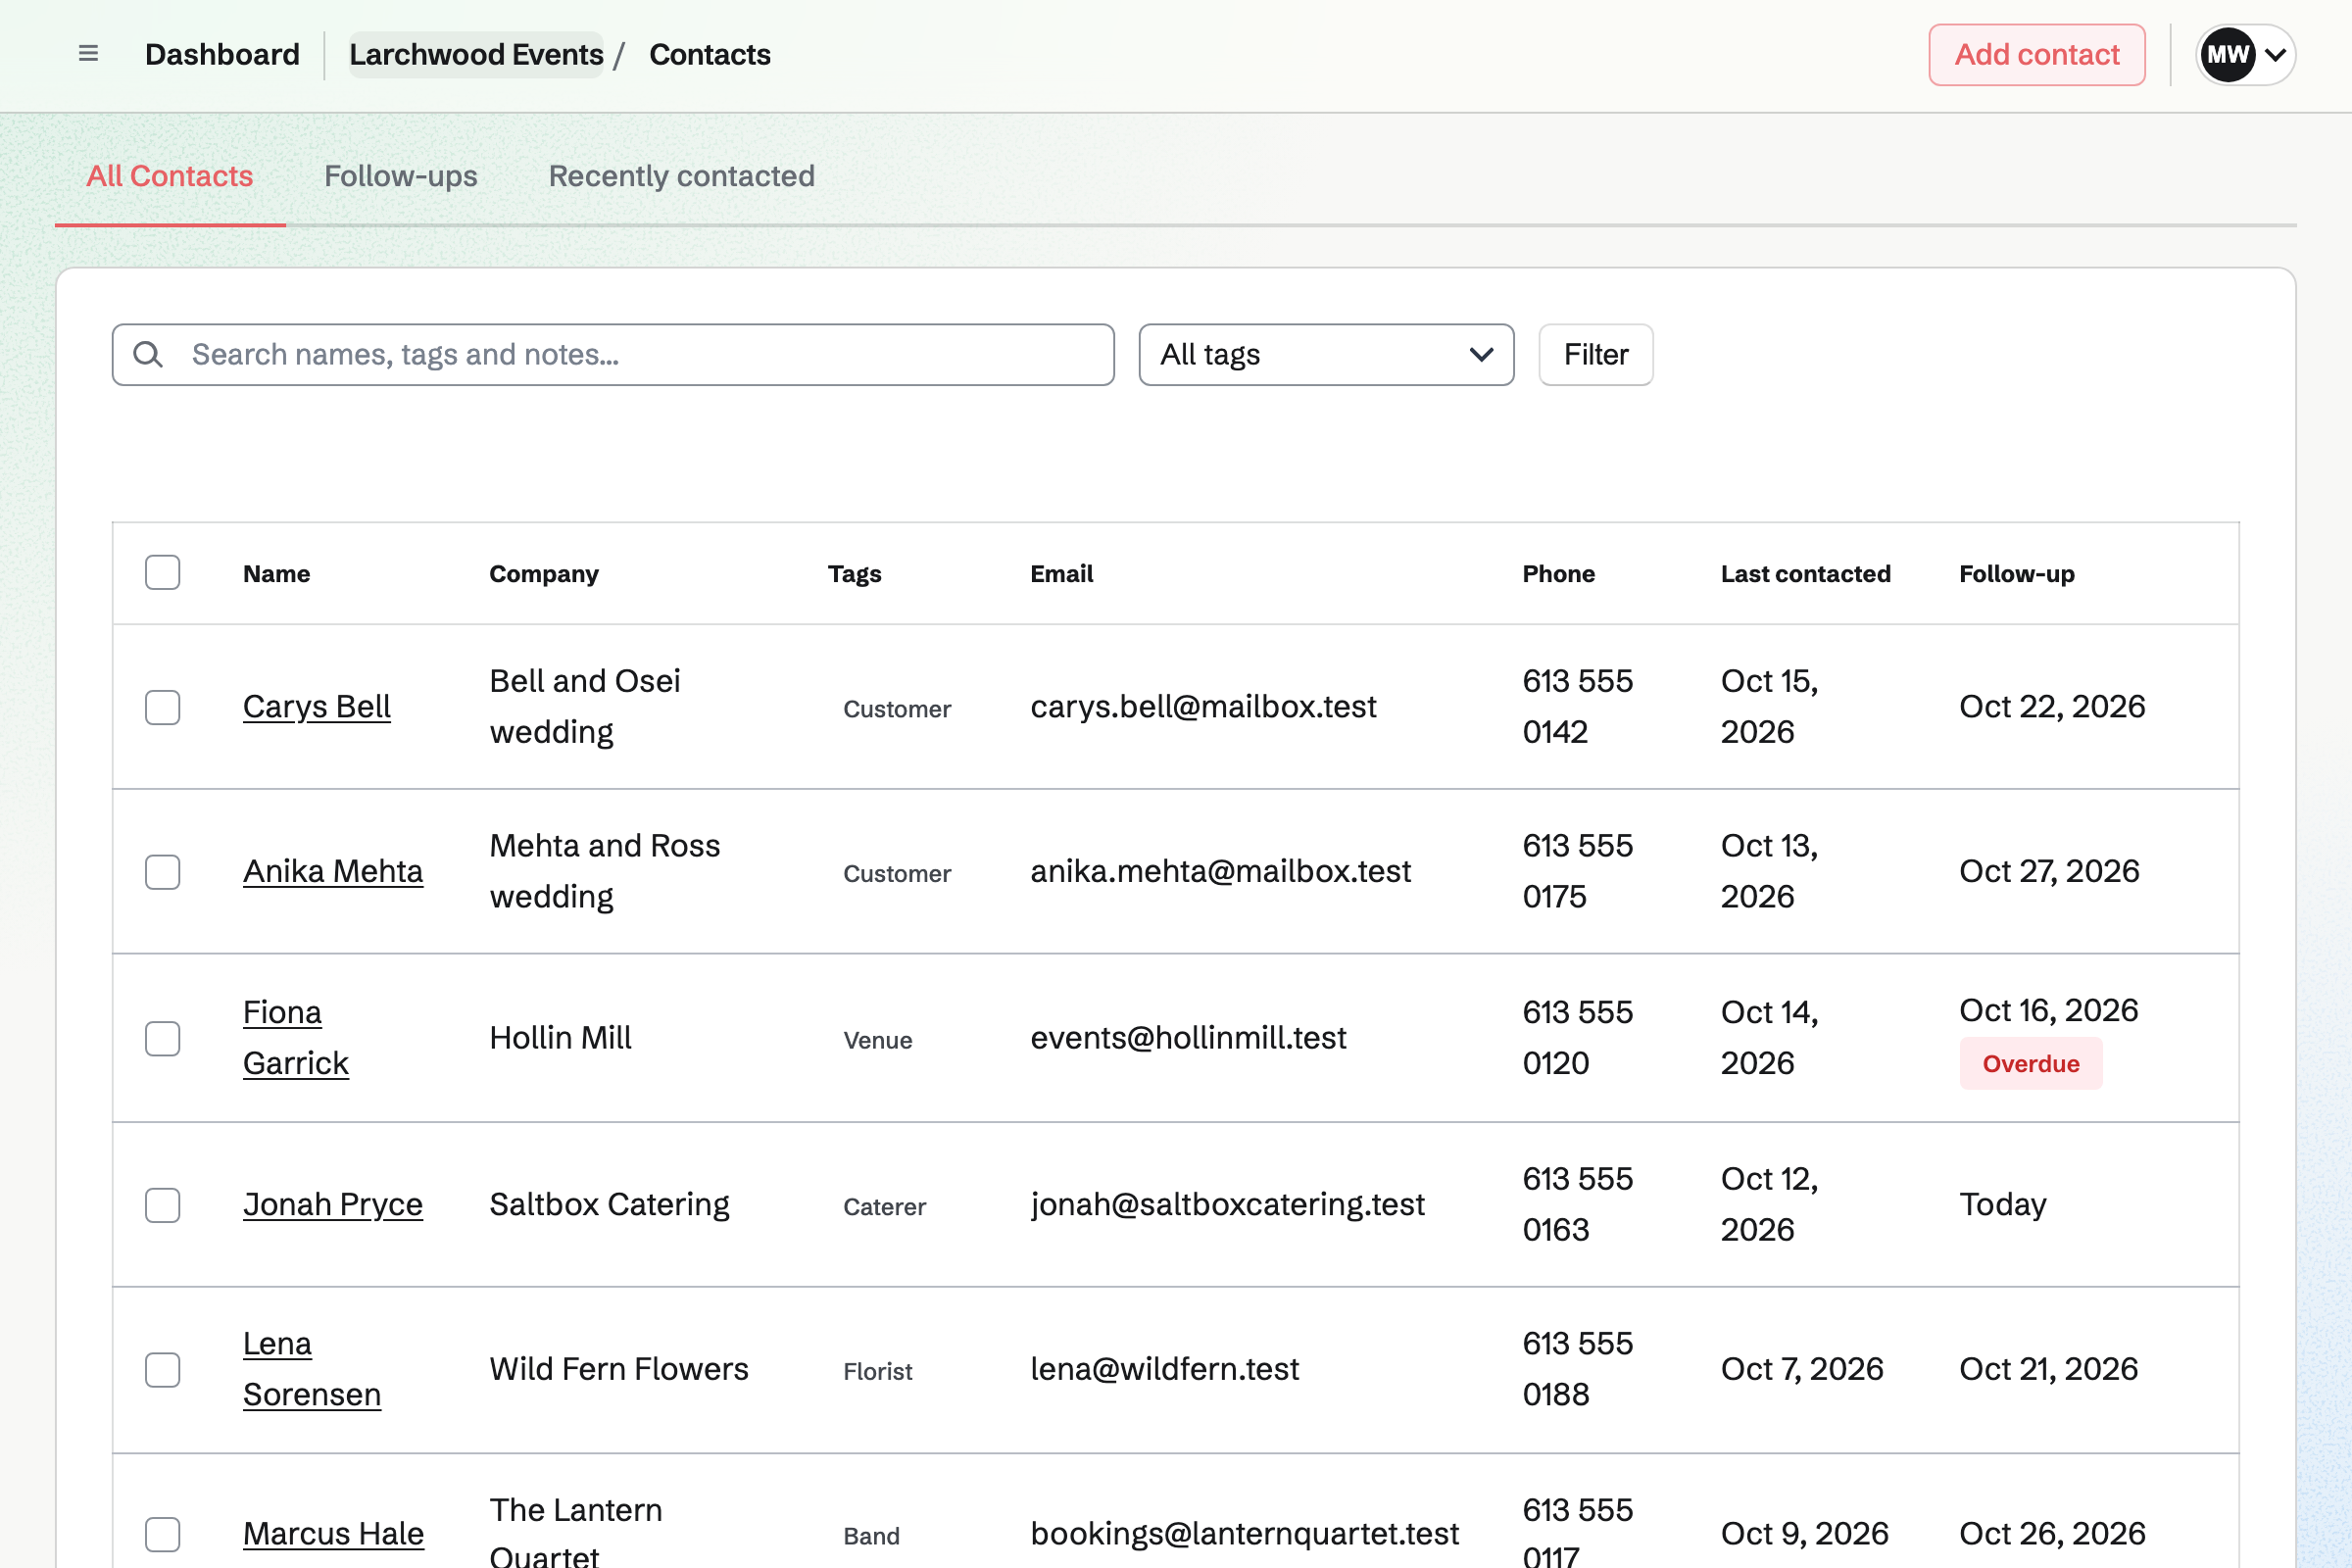This screenshot has width=2352, height=1568.
Task: Click the Follow-up column header
Action: tap(2017, 574)
